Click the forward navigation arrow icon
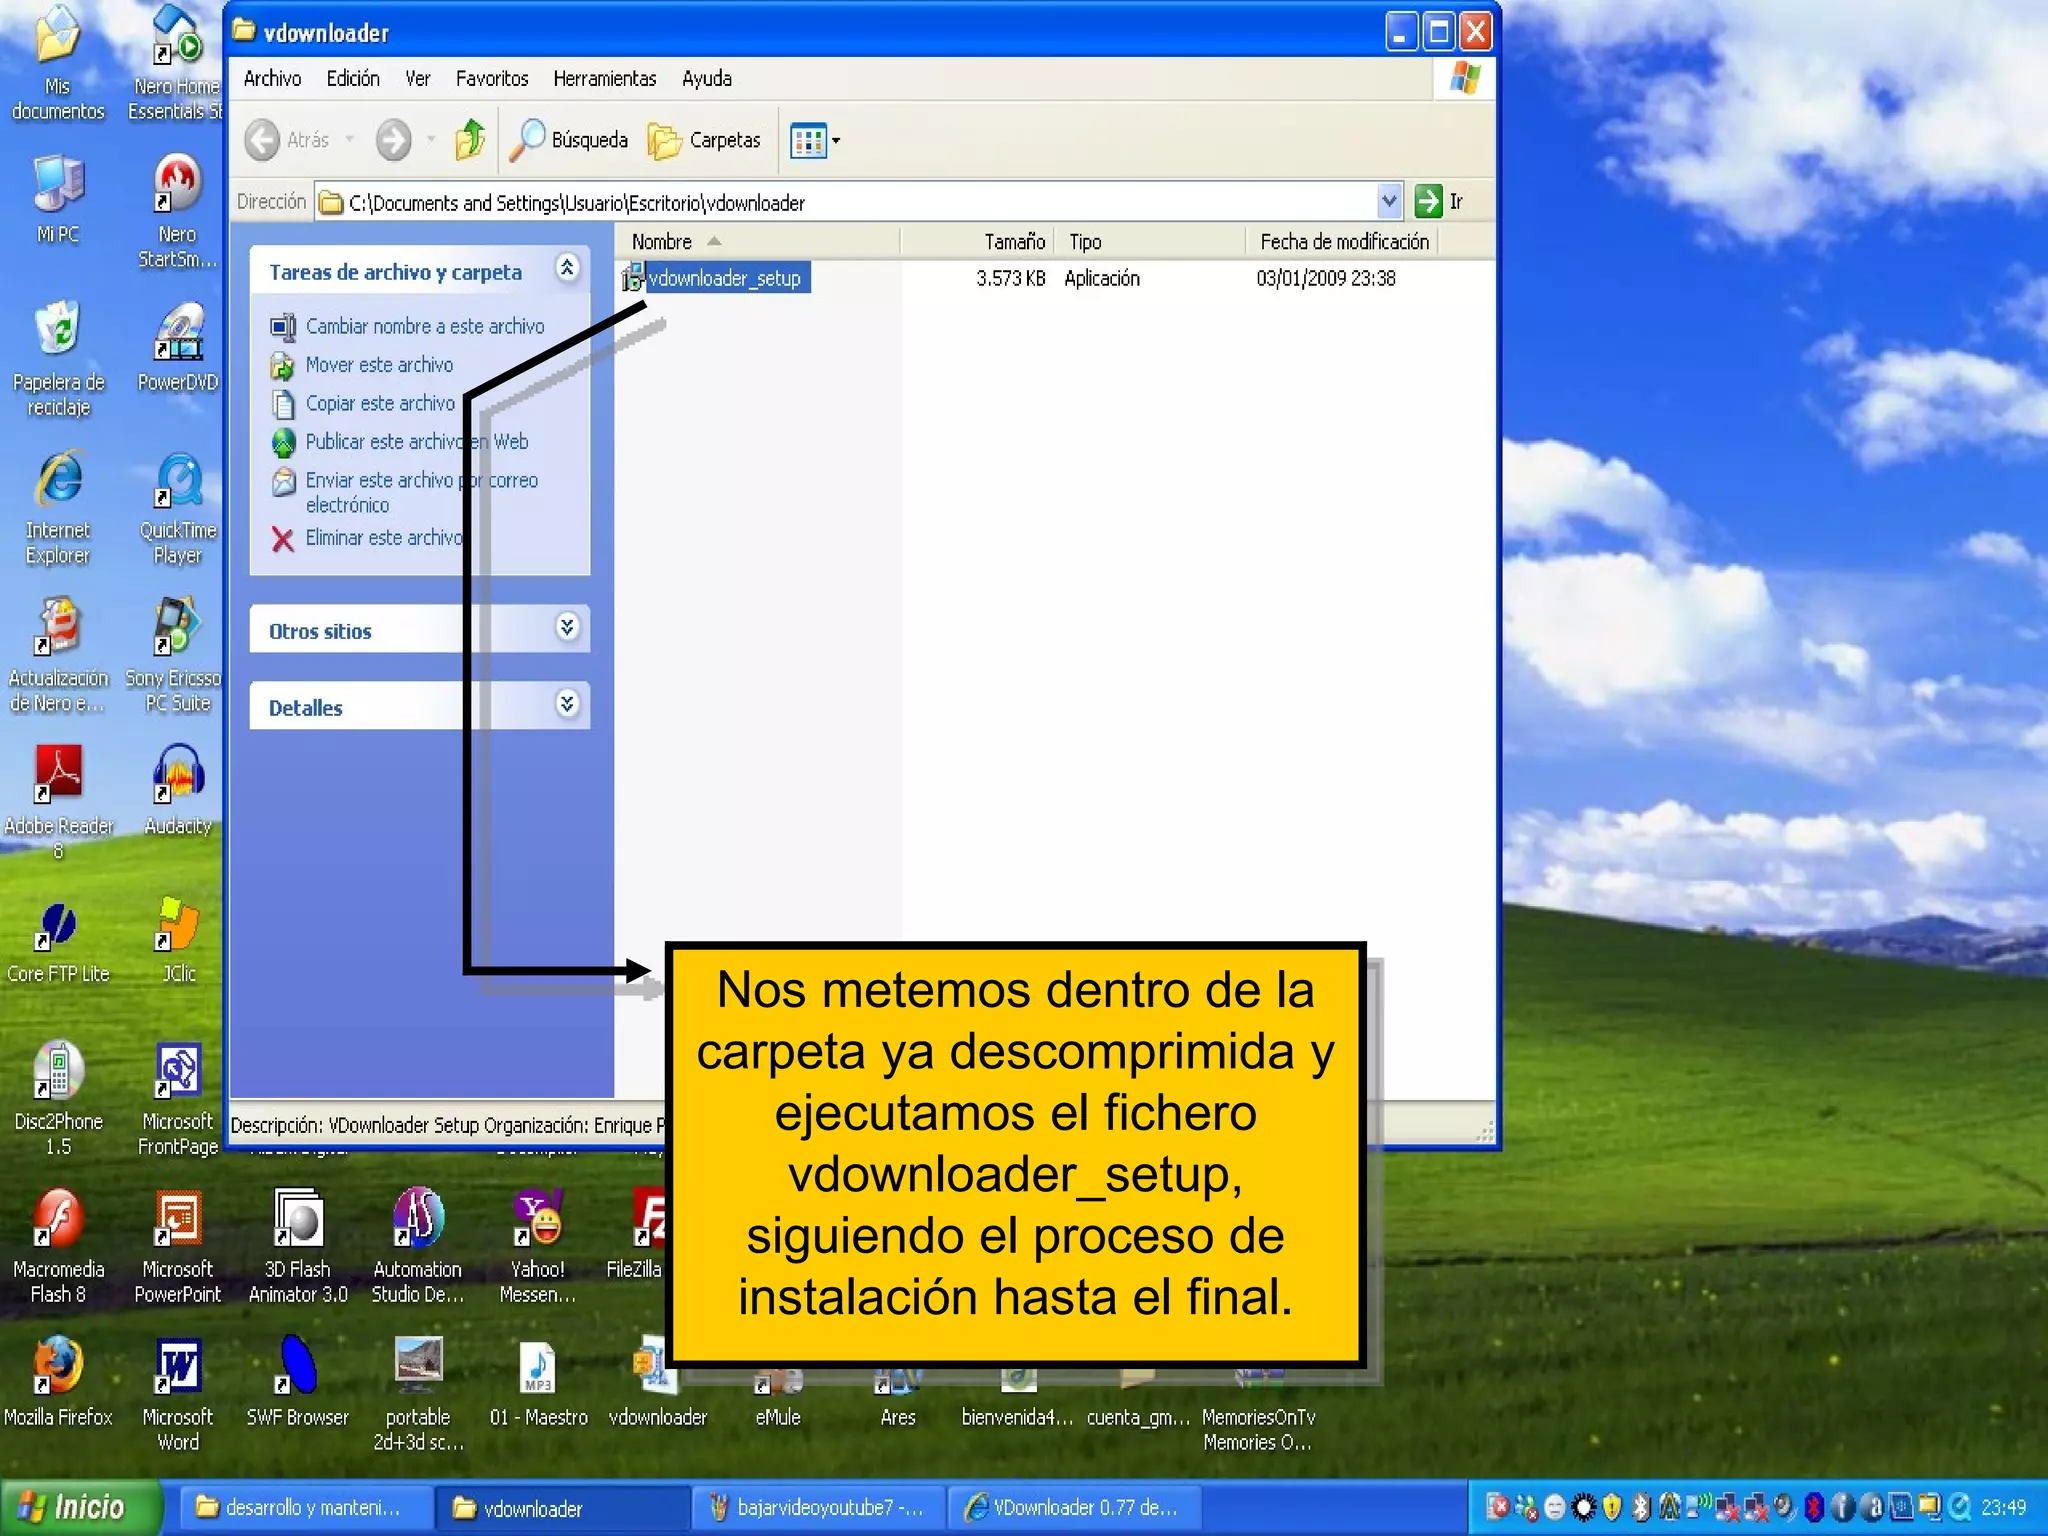 point(393,140)
